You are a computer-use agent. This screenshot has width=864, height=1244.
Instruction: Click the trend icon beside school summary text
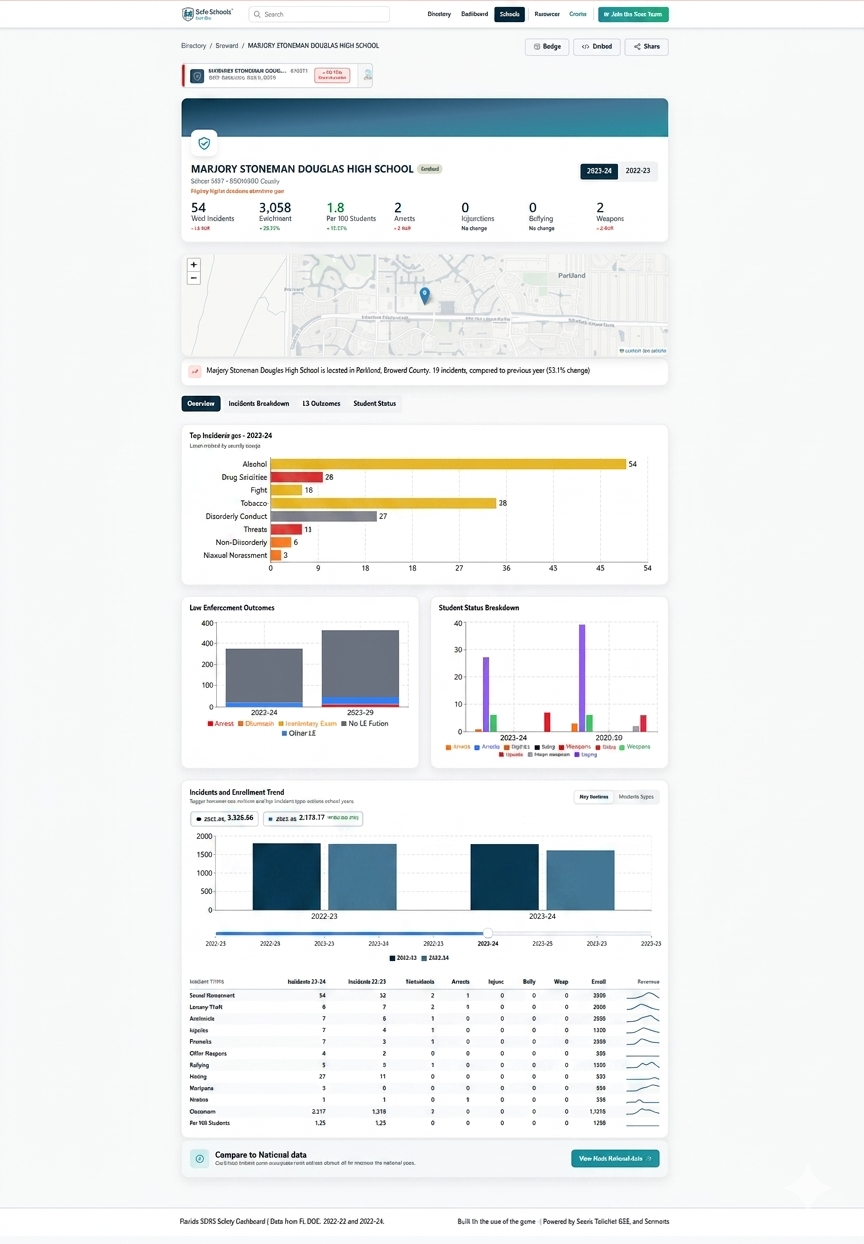tap(194, 371)
